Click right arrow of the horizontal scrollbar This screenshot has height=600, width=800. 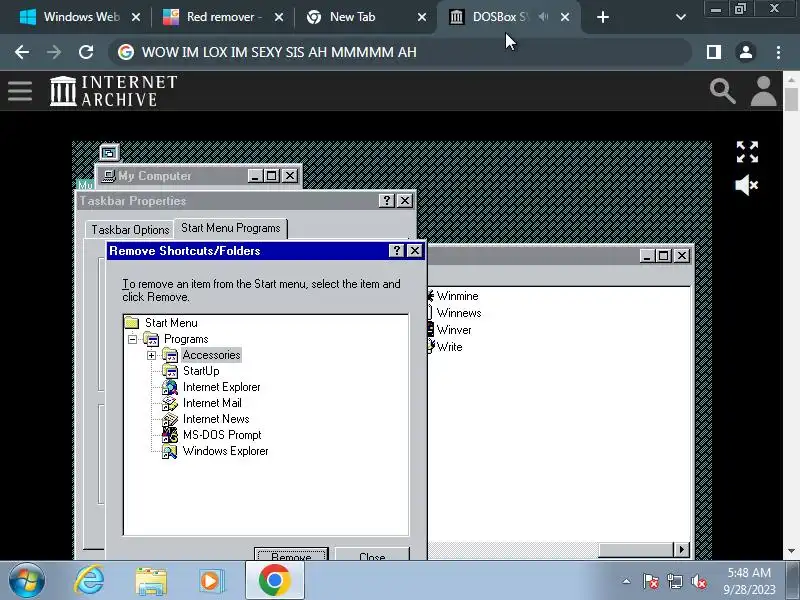click(x=682, y=549)
